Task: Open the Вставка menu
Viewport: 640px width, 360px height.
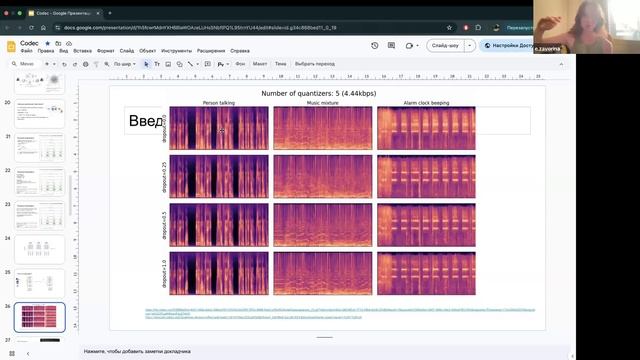Action: [x=82, y=51]
